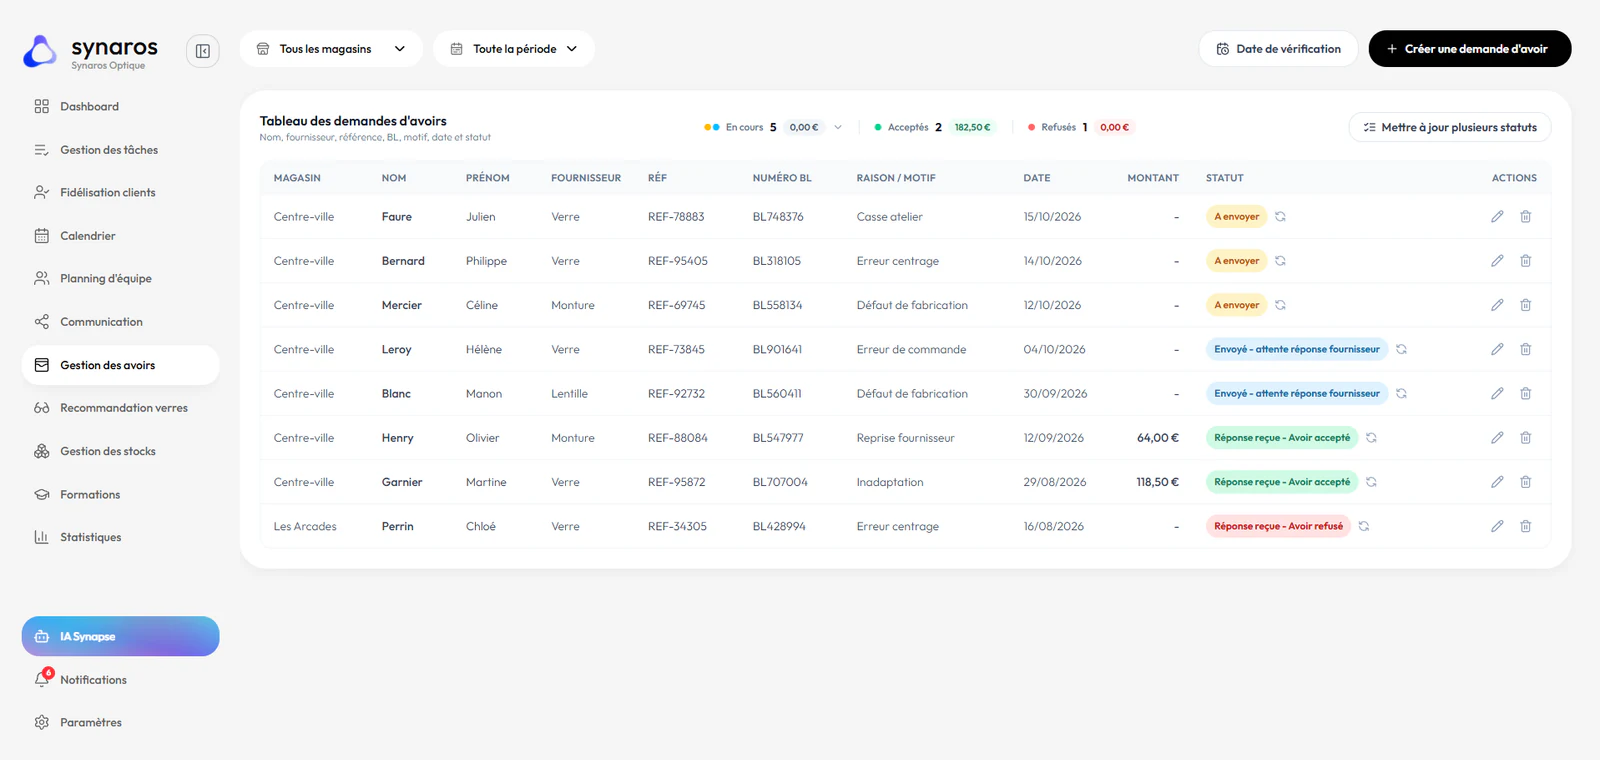Image resolution: width=1600 pixels, height=760 pixels.
Task: Refresh status of Mercier's 'A envoyer' request
Action: point(1280,305)
